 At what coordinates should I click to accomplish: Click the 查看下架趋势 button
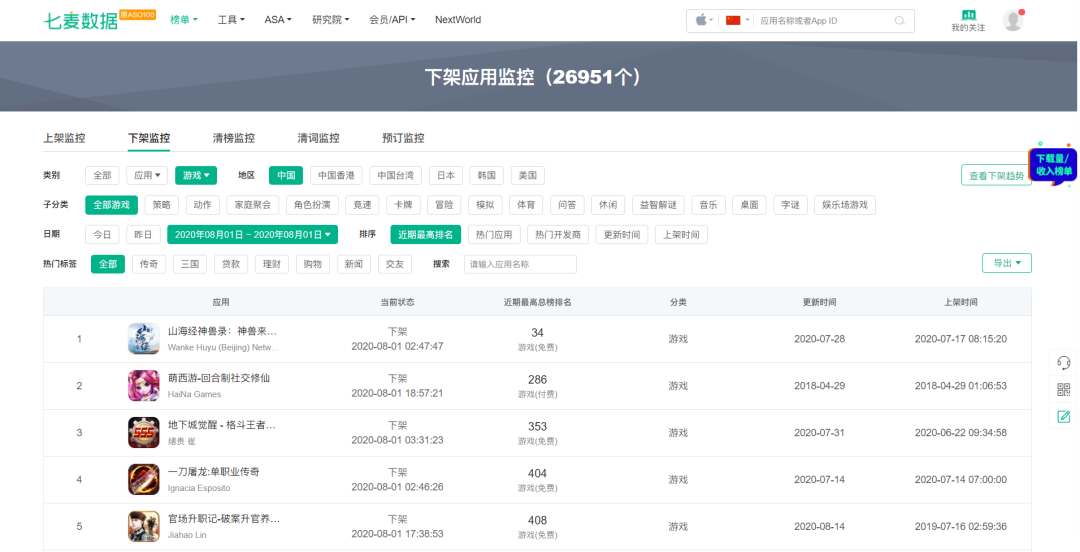pos(995,175)
